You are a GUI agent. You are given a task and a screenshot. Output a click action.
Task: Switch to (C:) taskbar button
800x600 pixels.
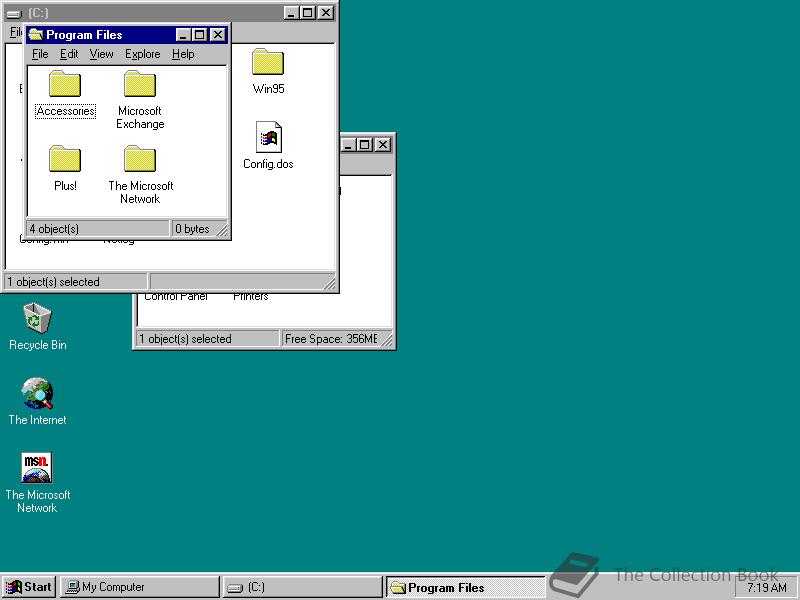[302, 587]
